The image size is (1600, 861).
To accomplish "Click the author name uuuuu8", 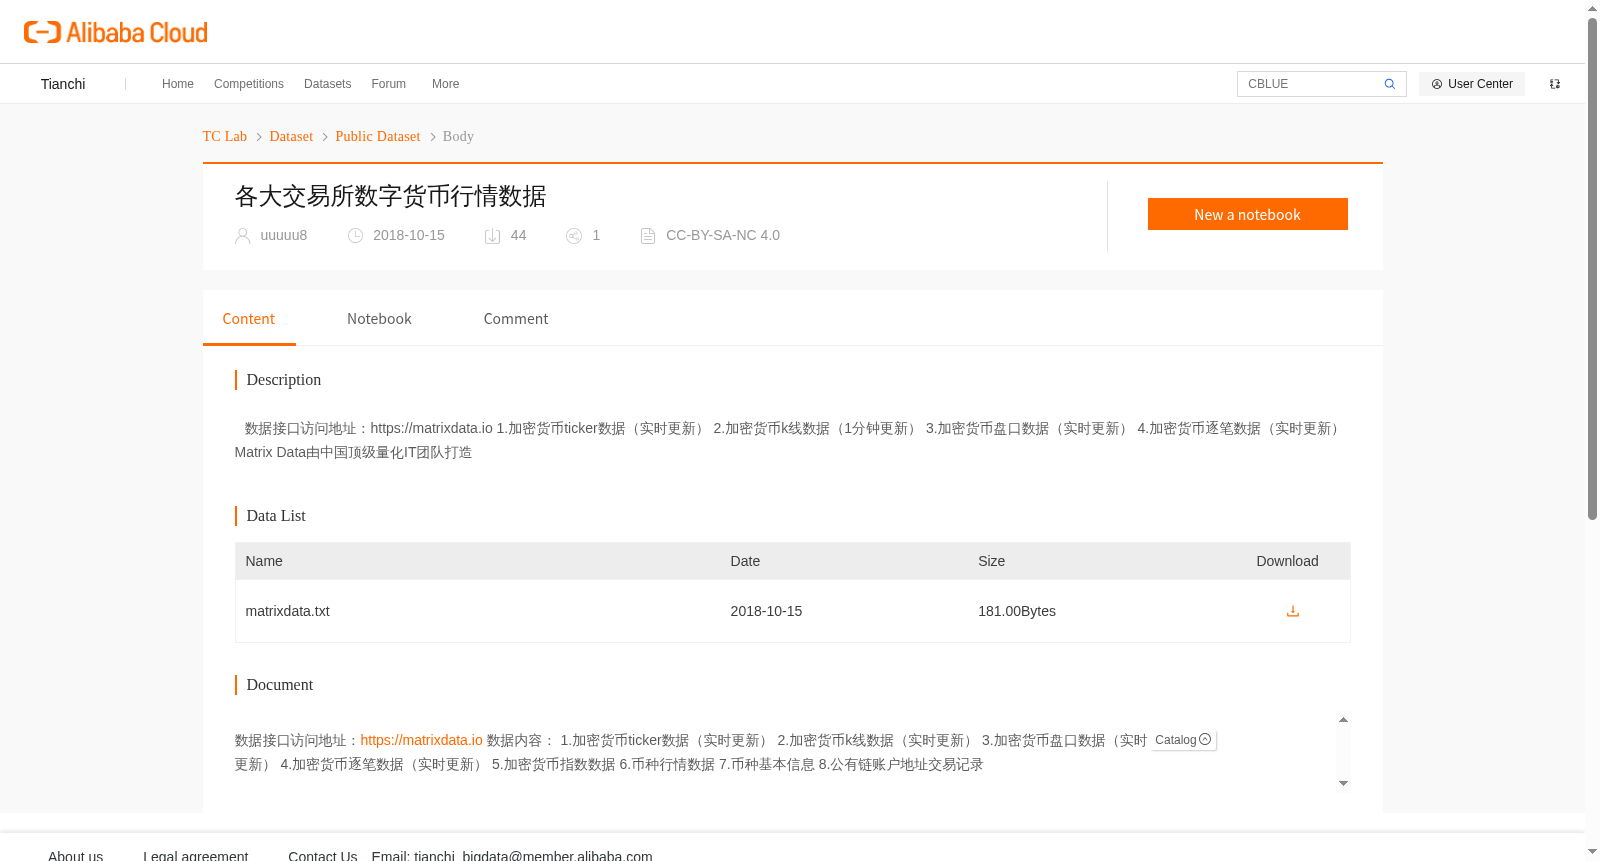I will [284, 236].
